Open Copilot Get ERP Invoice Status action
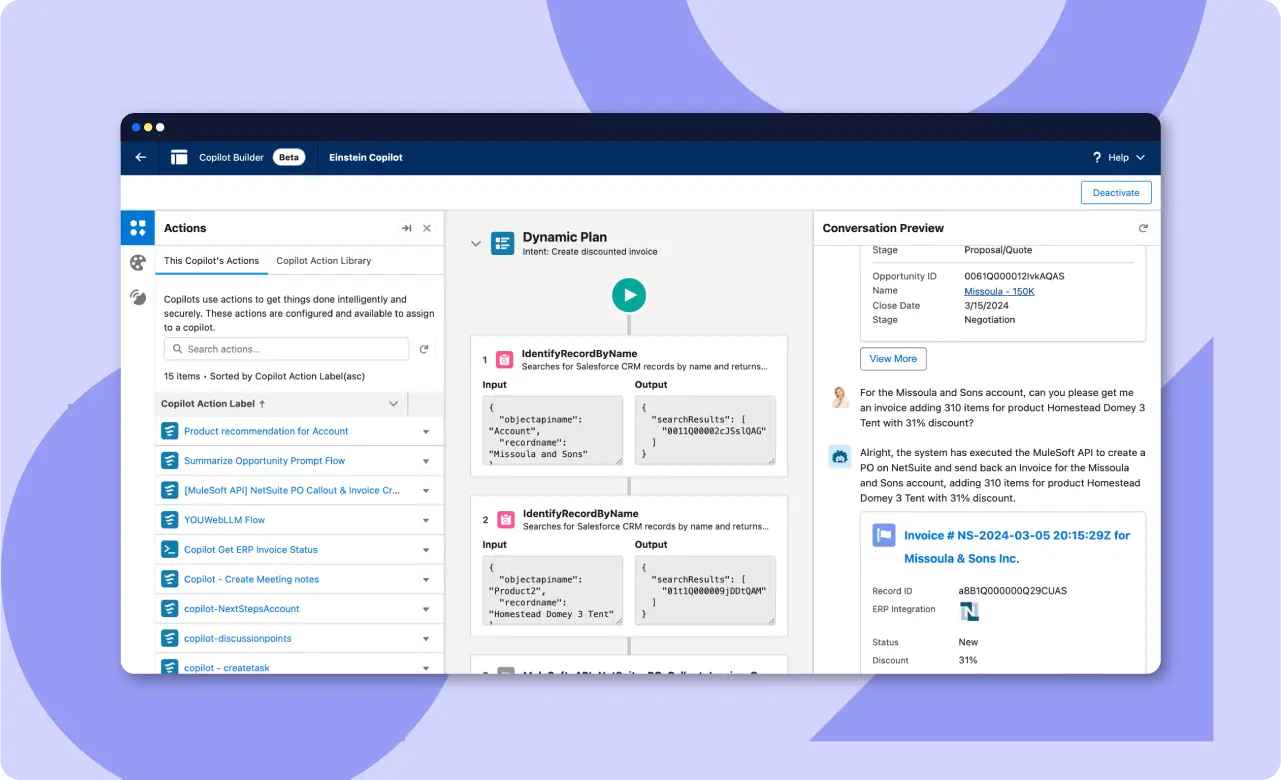Viewport: 1281px width, 780px height. [250, 550]
